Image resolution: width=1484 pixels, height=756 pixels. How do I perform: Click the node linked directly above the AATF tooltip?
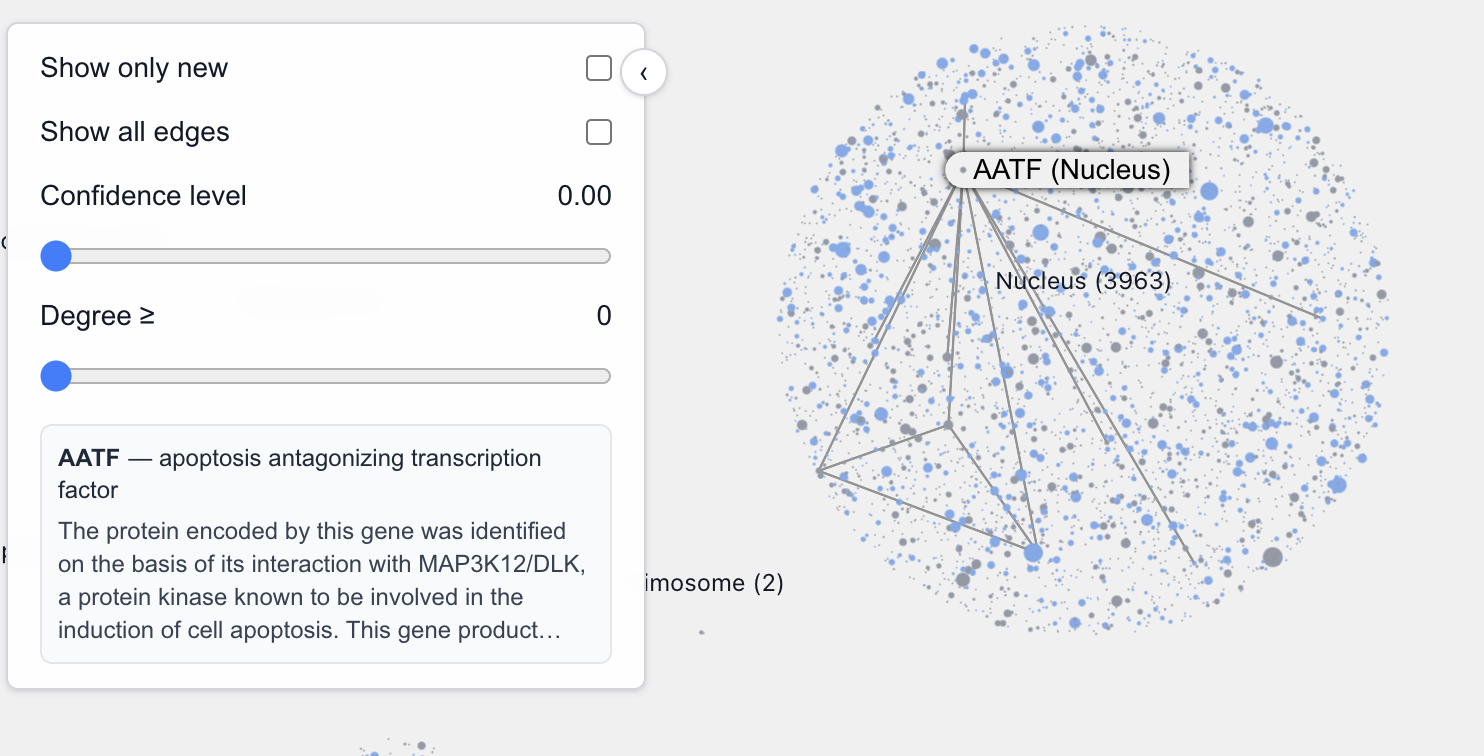point(964,99)
